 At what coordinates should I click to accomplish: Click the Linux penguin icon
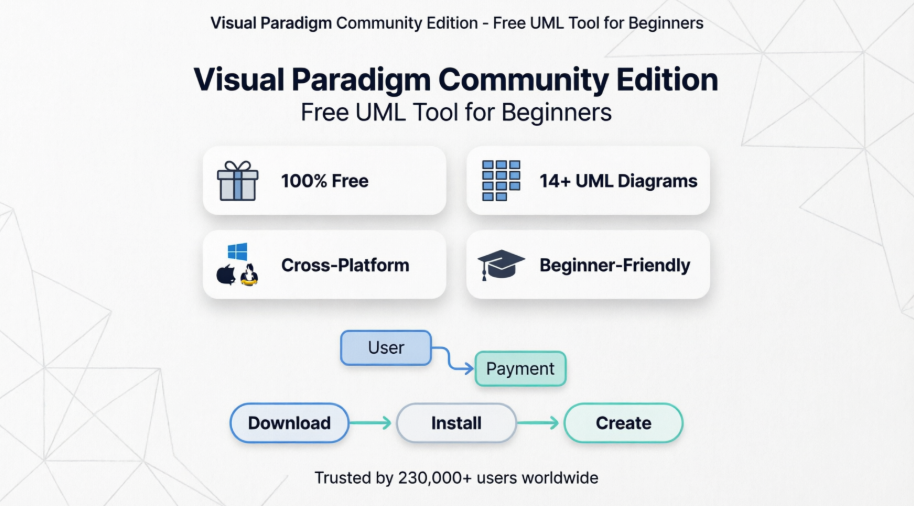click(249, 275)
